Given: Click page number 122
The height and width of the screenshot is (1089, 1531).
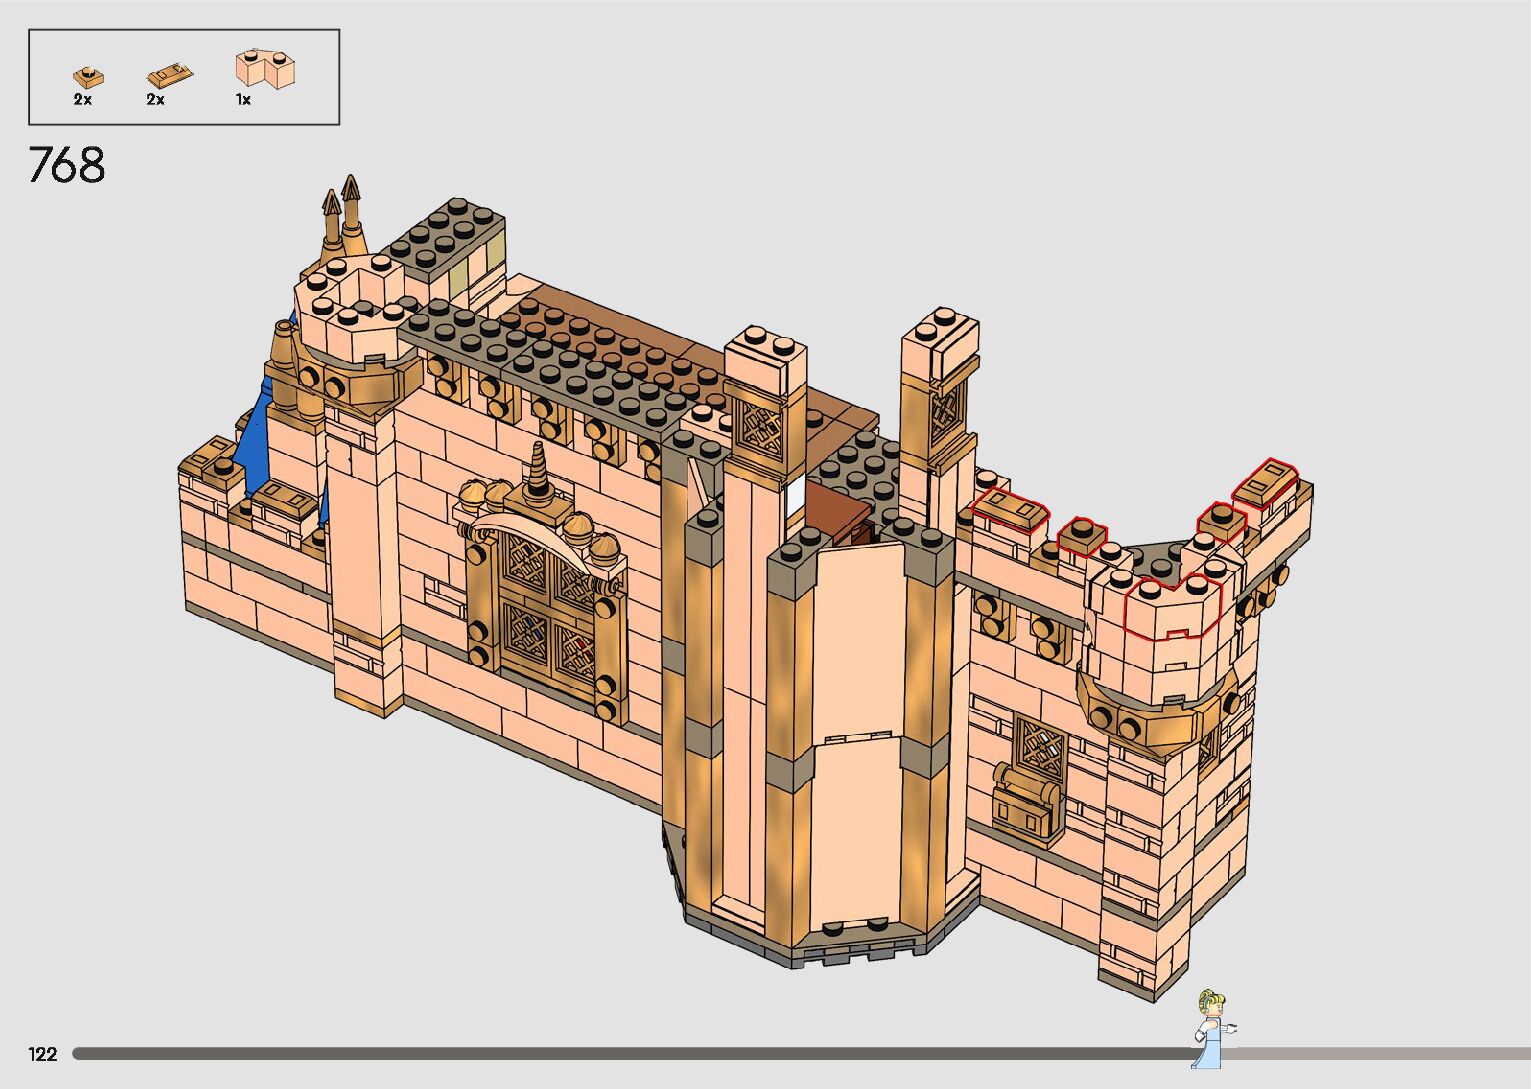Looking at the screenshot, I should click(43, 1054).
